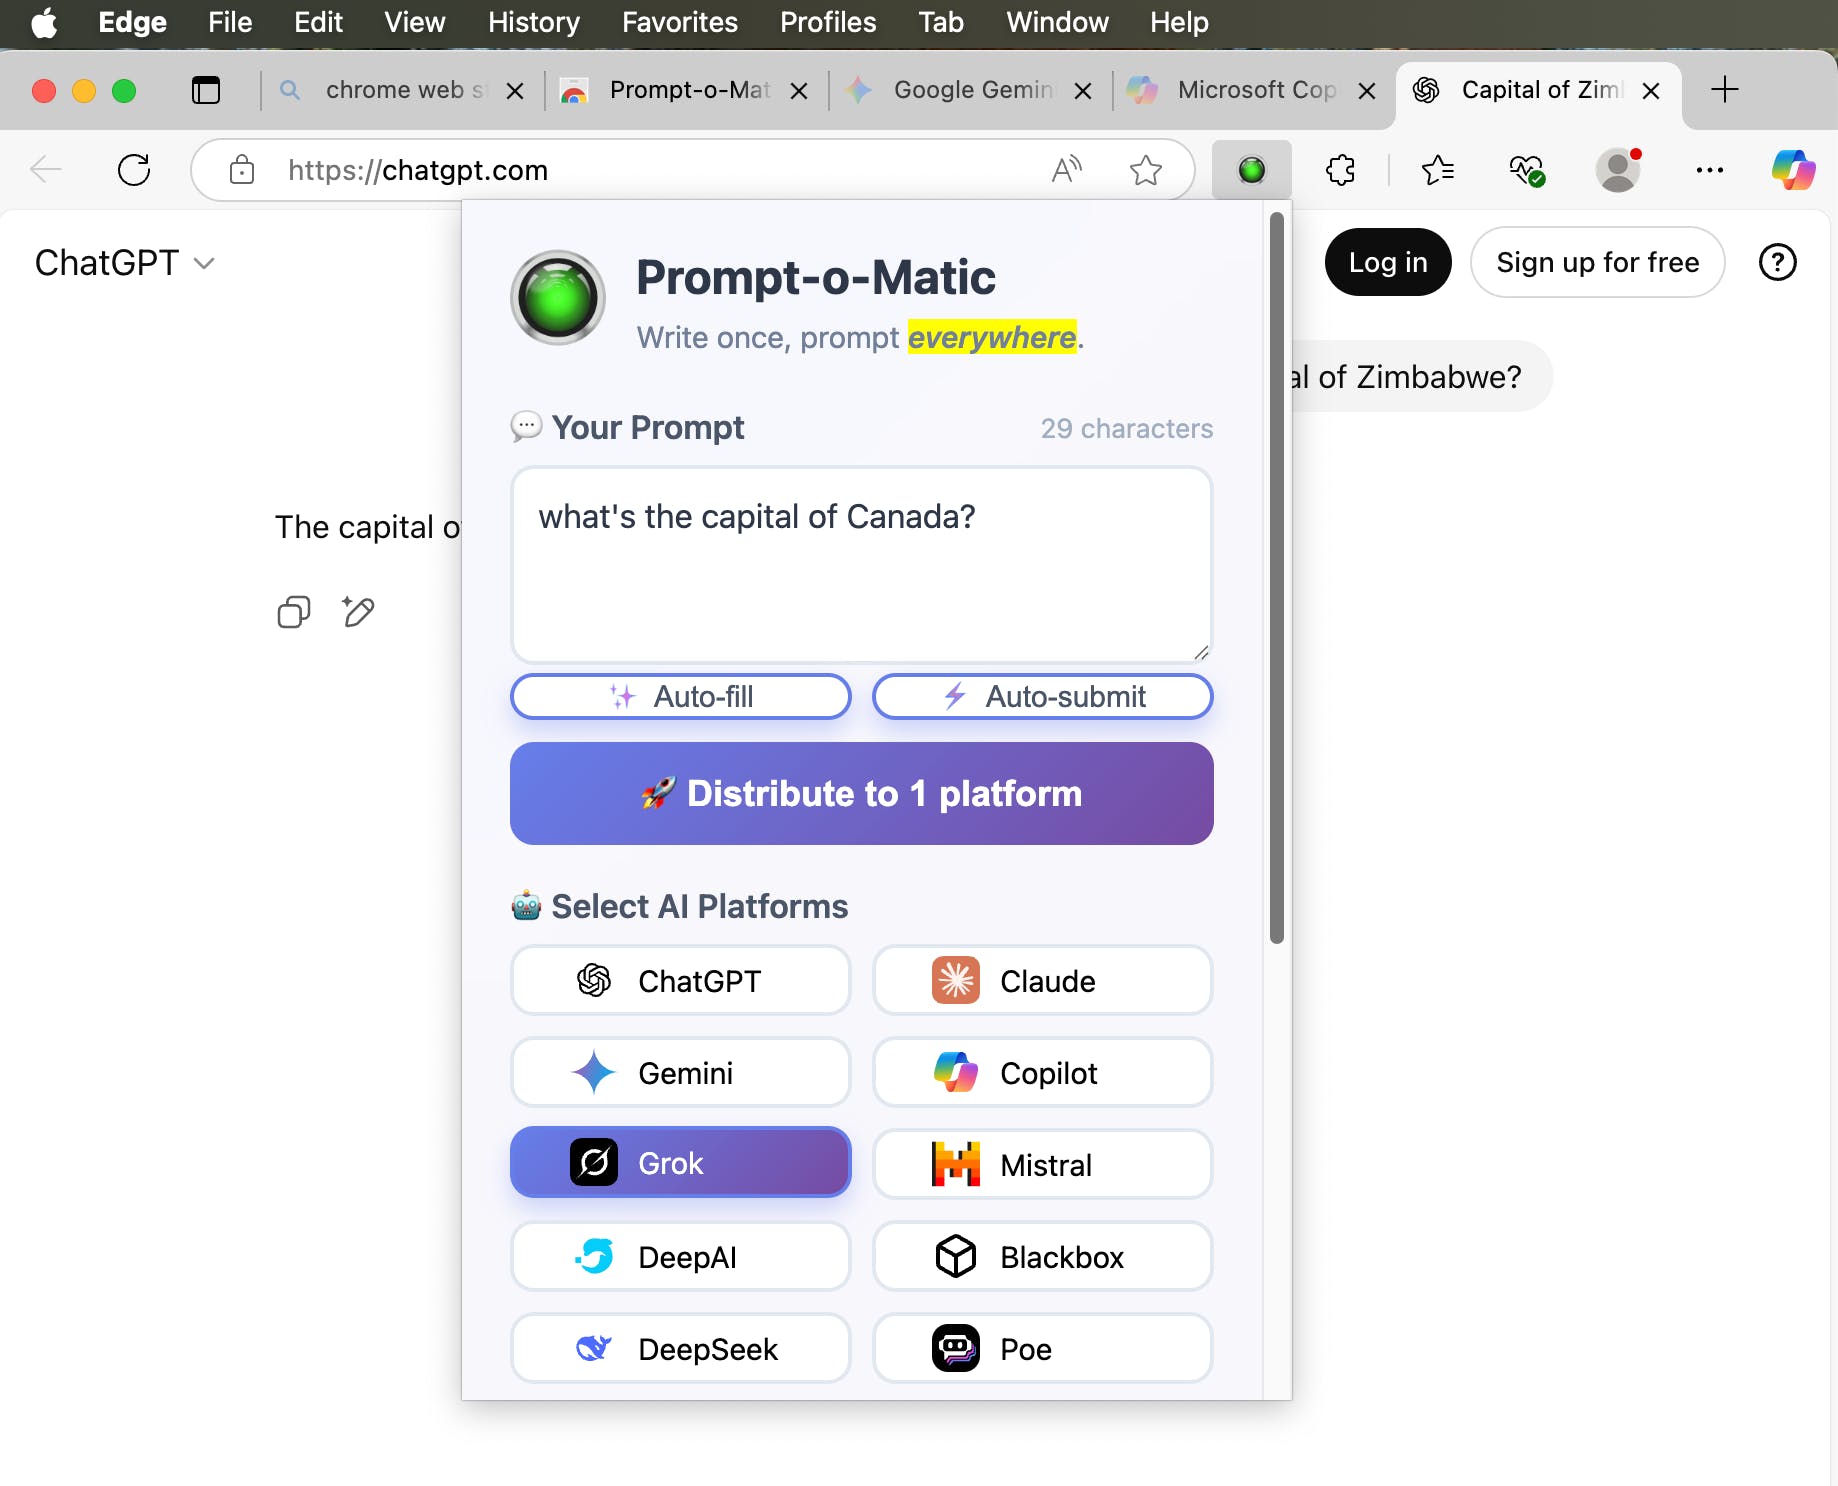View site information lock icon
Image resolution: width=1838 pixels, height=1486 pixels.
click(242, 170)
